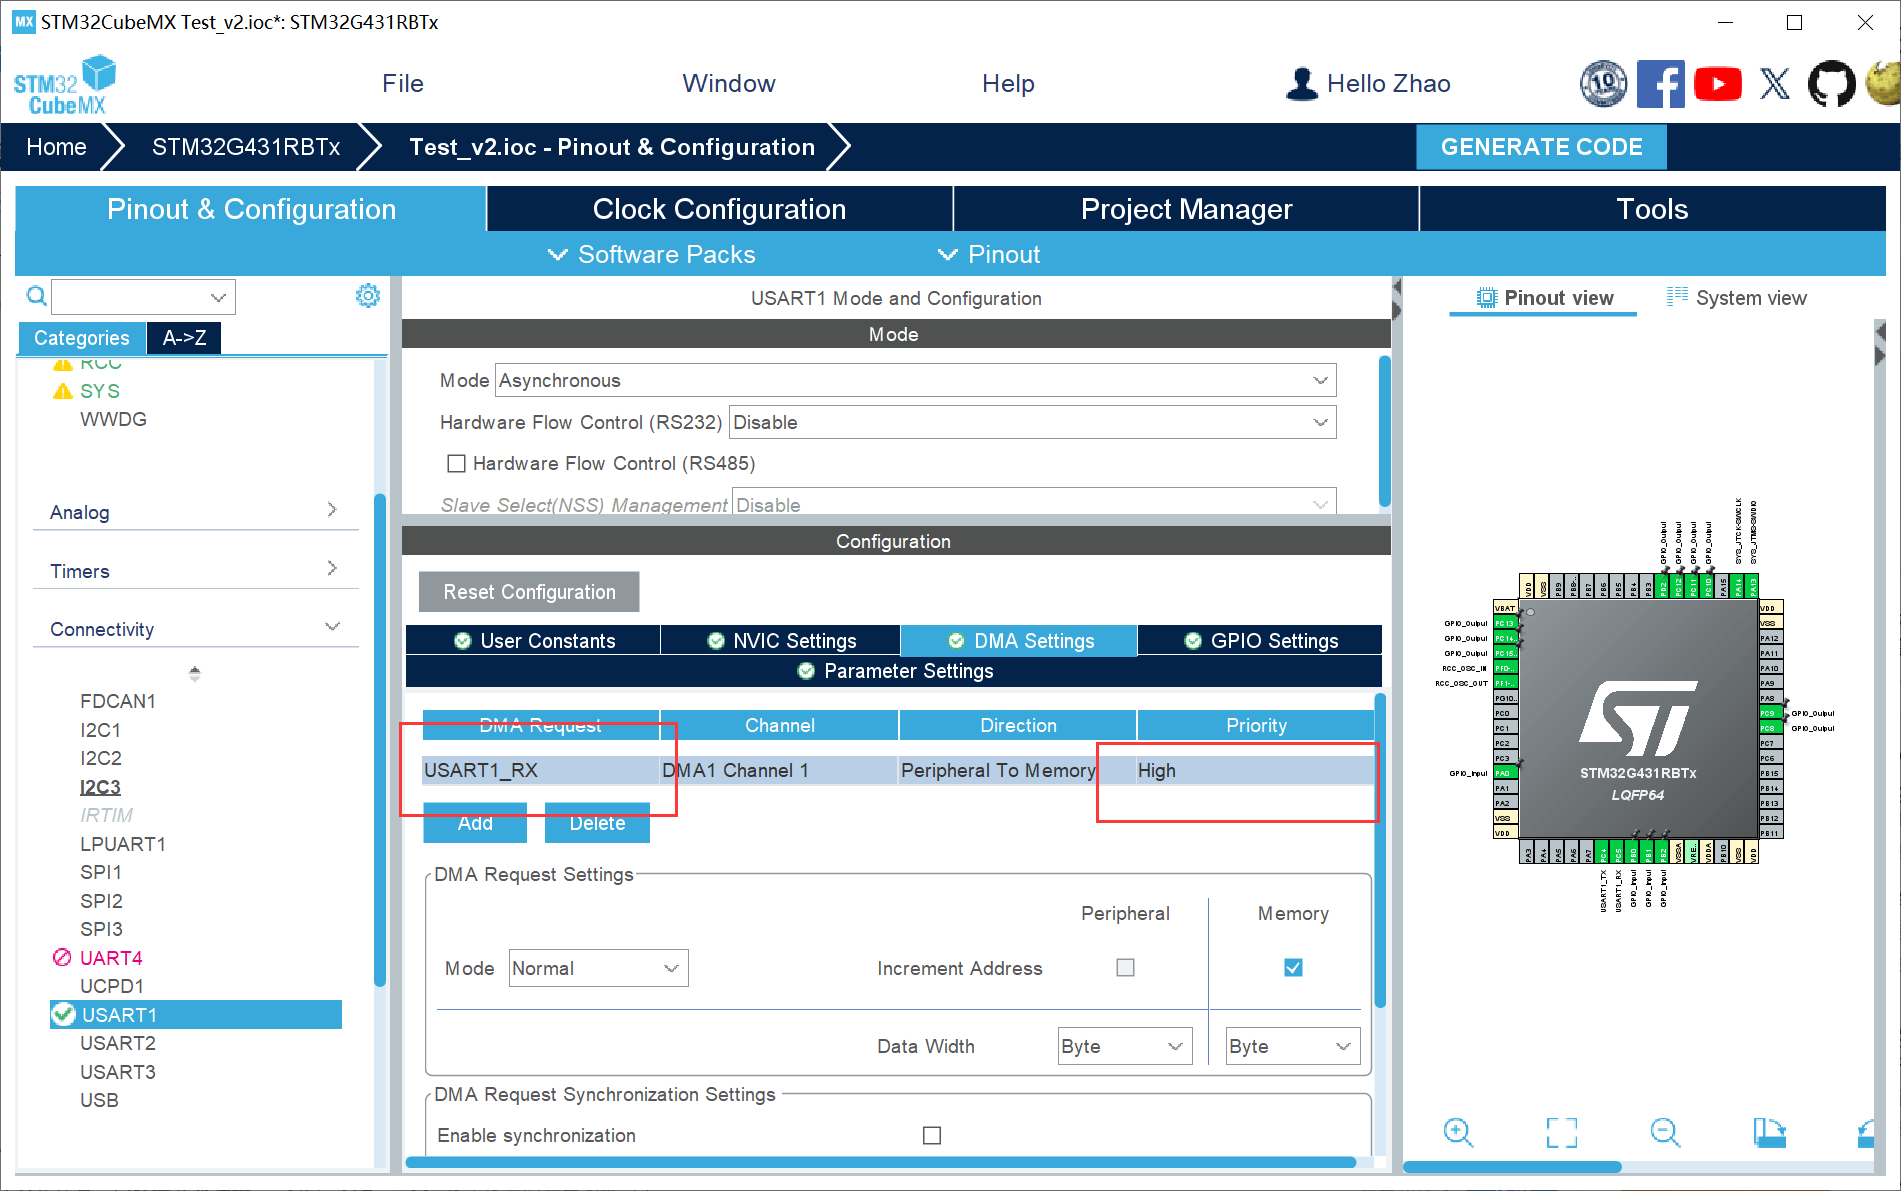Open the categories settings gear icon
Screen dimensions: 1901x1191
[x=368, y=296]
